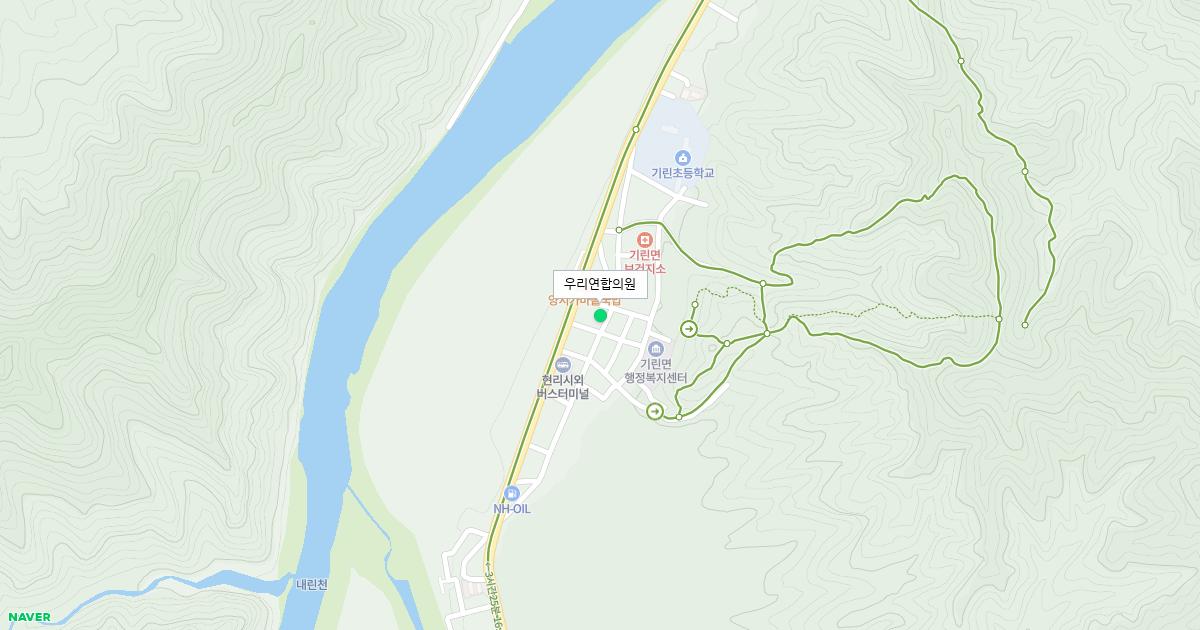This screenshot has height=630, width=1200.
Task: Open the 우리연합의원 label box
Action: point(600,284)
